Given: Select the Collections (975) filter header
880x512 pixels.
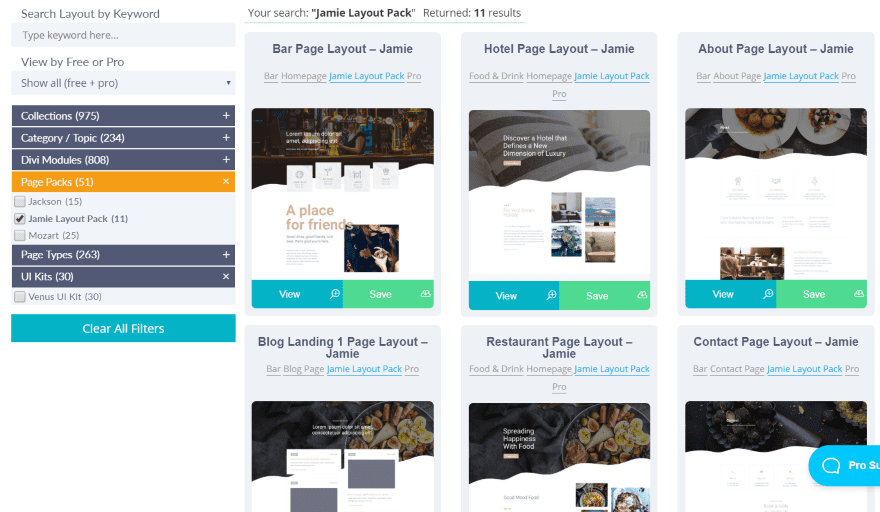Looking at the screenshot, I should [123, 116].
